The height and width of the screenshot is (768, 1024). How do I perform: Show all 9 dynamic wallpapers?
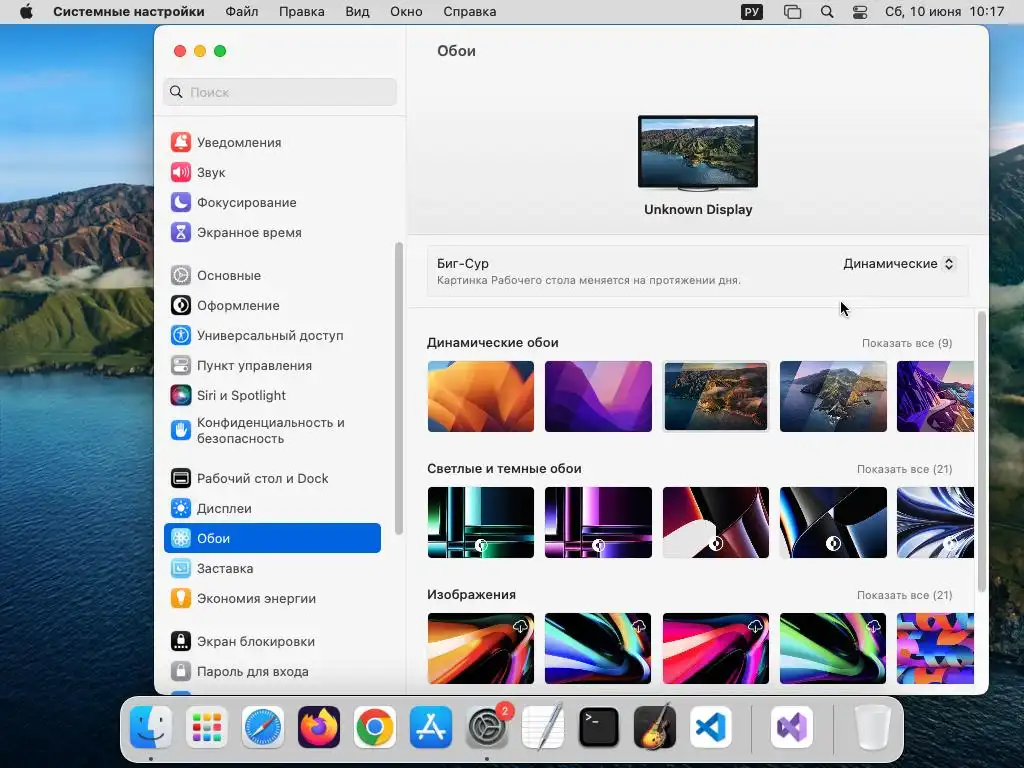(907, 344)
